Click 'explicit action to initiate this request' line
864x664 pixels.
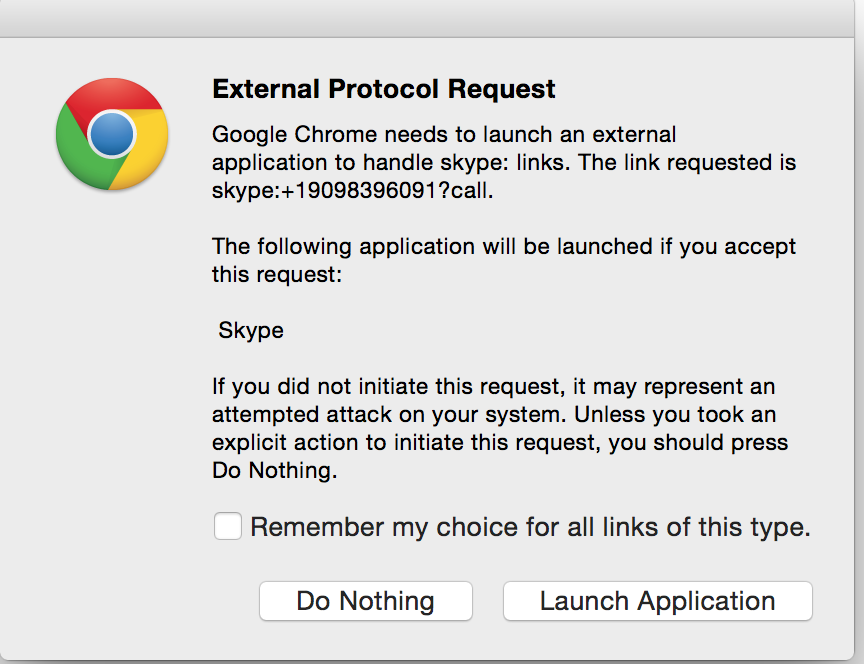pos(500,442)
